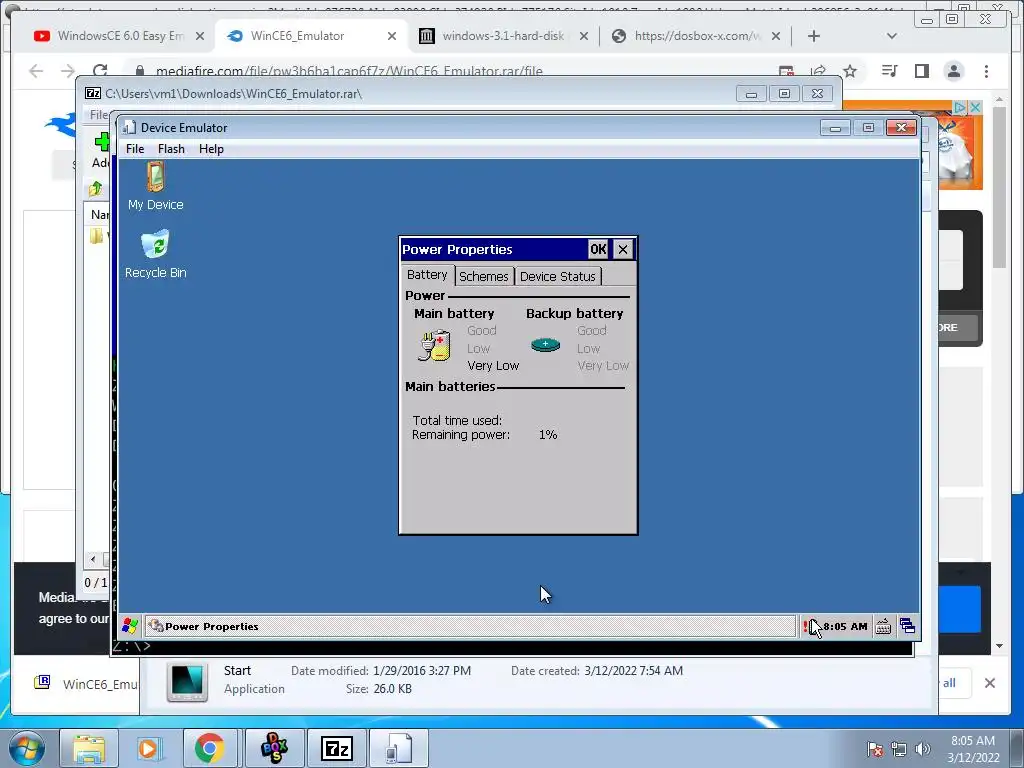Switch to the Schemes tab
The width and height of the screenshot is (1024, 768).
[x=483, y=276]
